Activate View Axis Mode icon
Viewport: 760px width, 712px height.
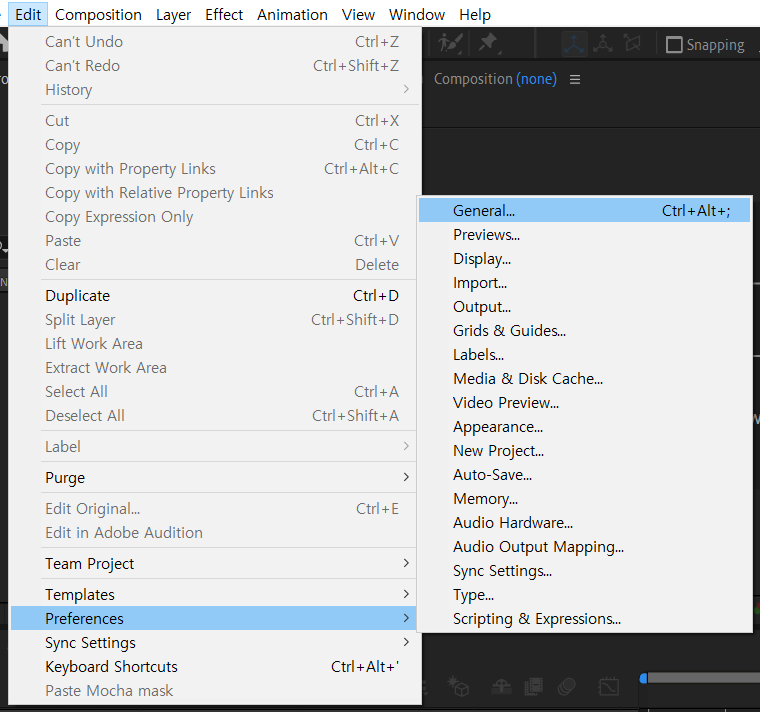click(x=633, y=44)
